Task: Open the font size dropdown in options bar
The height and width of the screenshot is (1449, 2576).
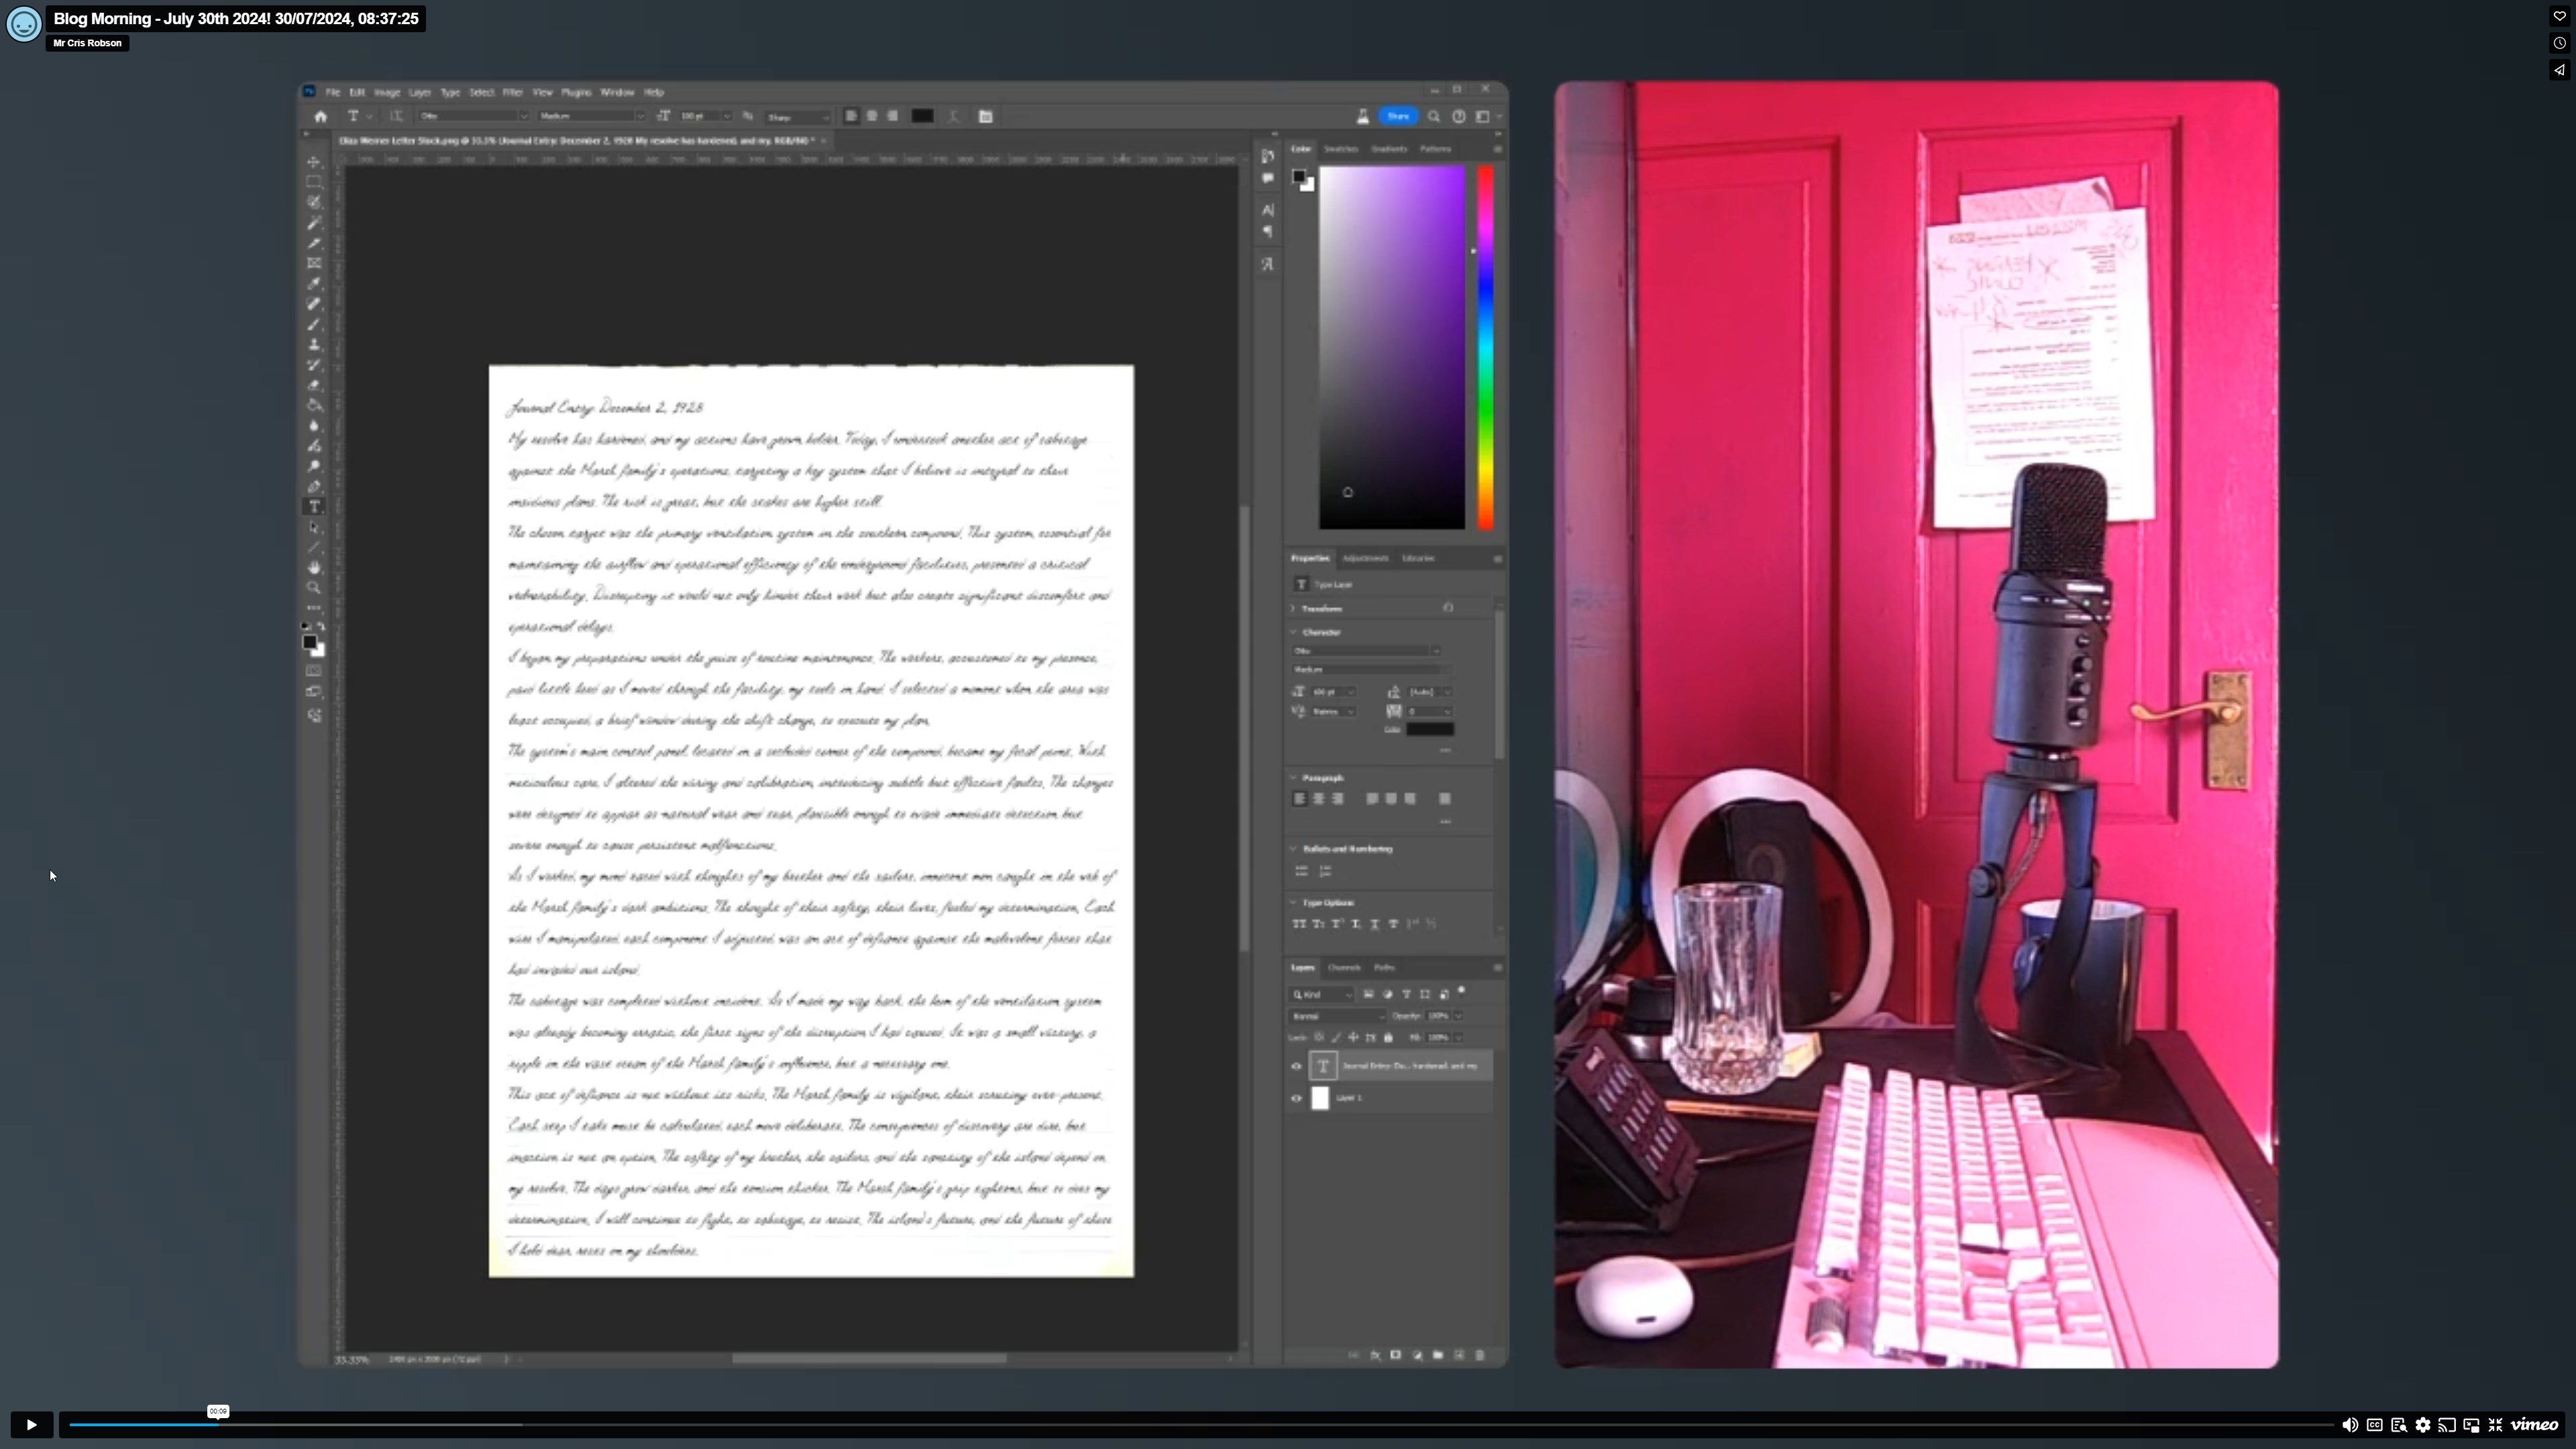Action: [x=706, y=116]
